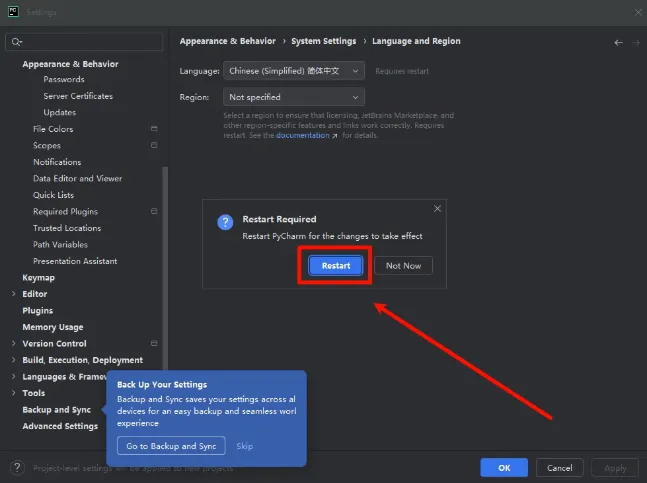Select Backup and Sync in settings tree

coord(57,410)
